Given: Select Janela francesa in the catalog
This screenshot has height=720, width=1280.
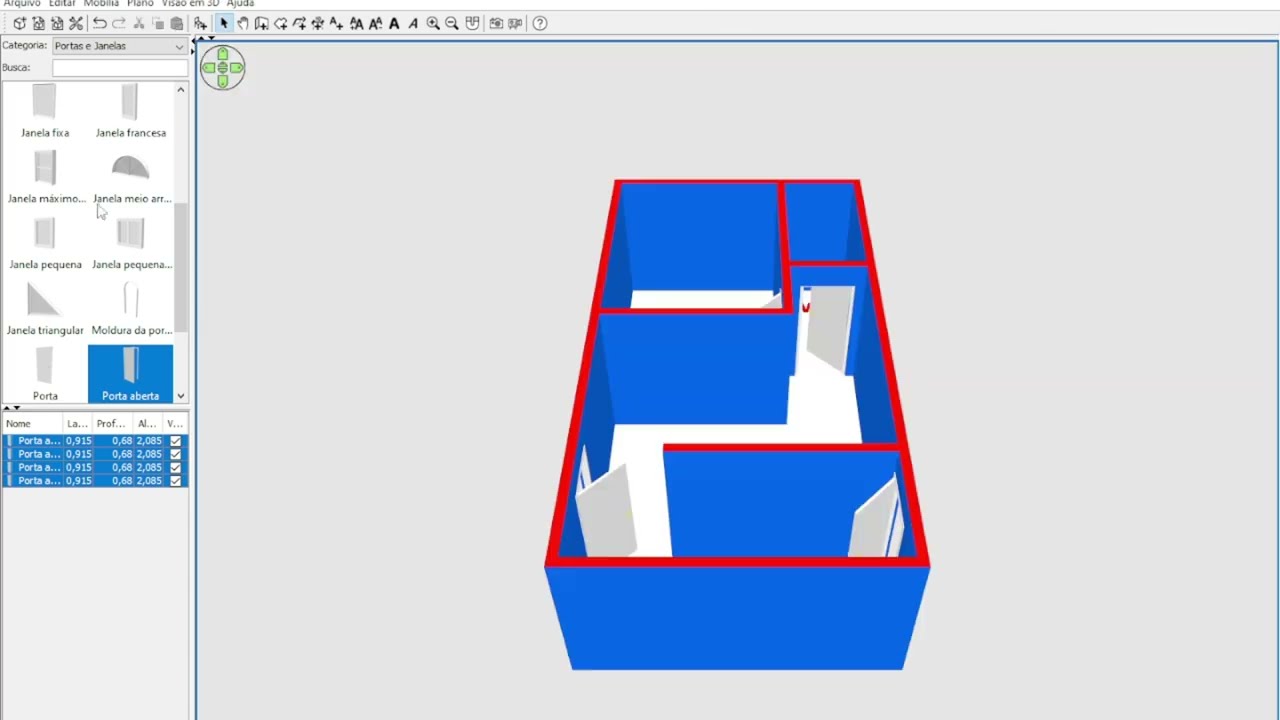Looking at the screenshot, I should (x=131, y=112).
